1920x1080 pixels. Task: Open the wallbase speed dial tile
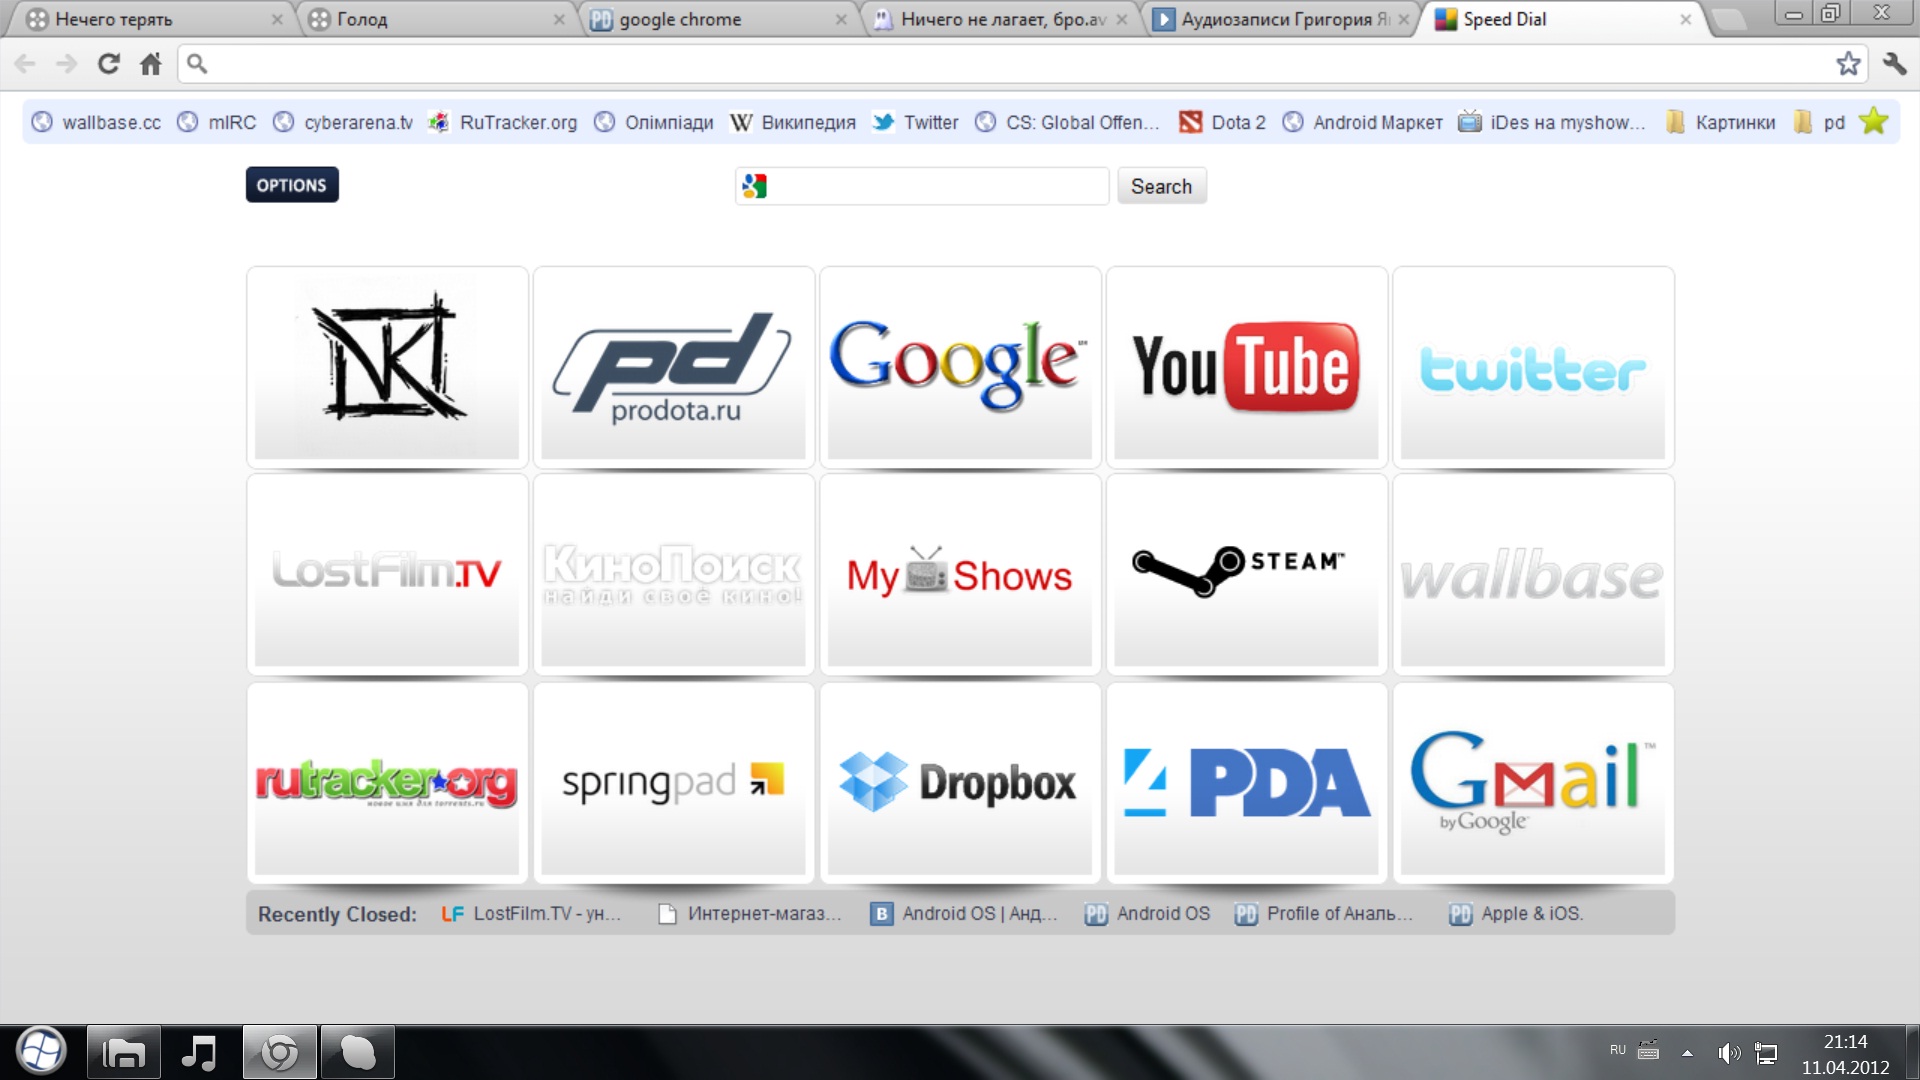1533,574
